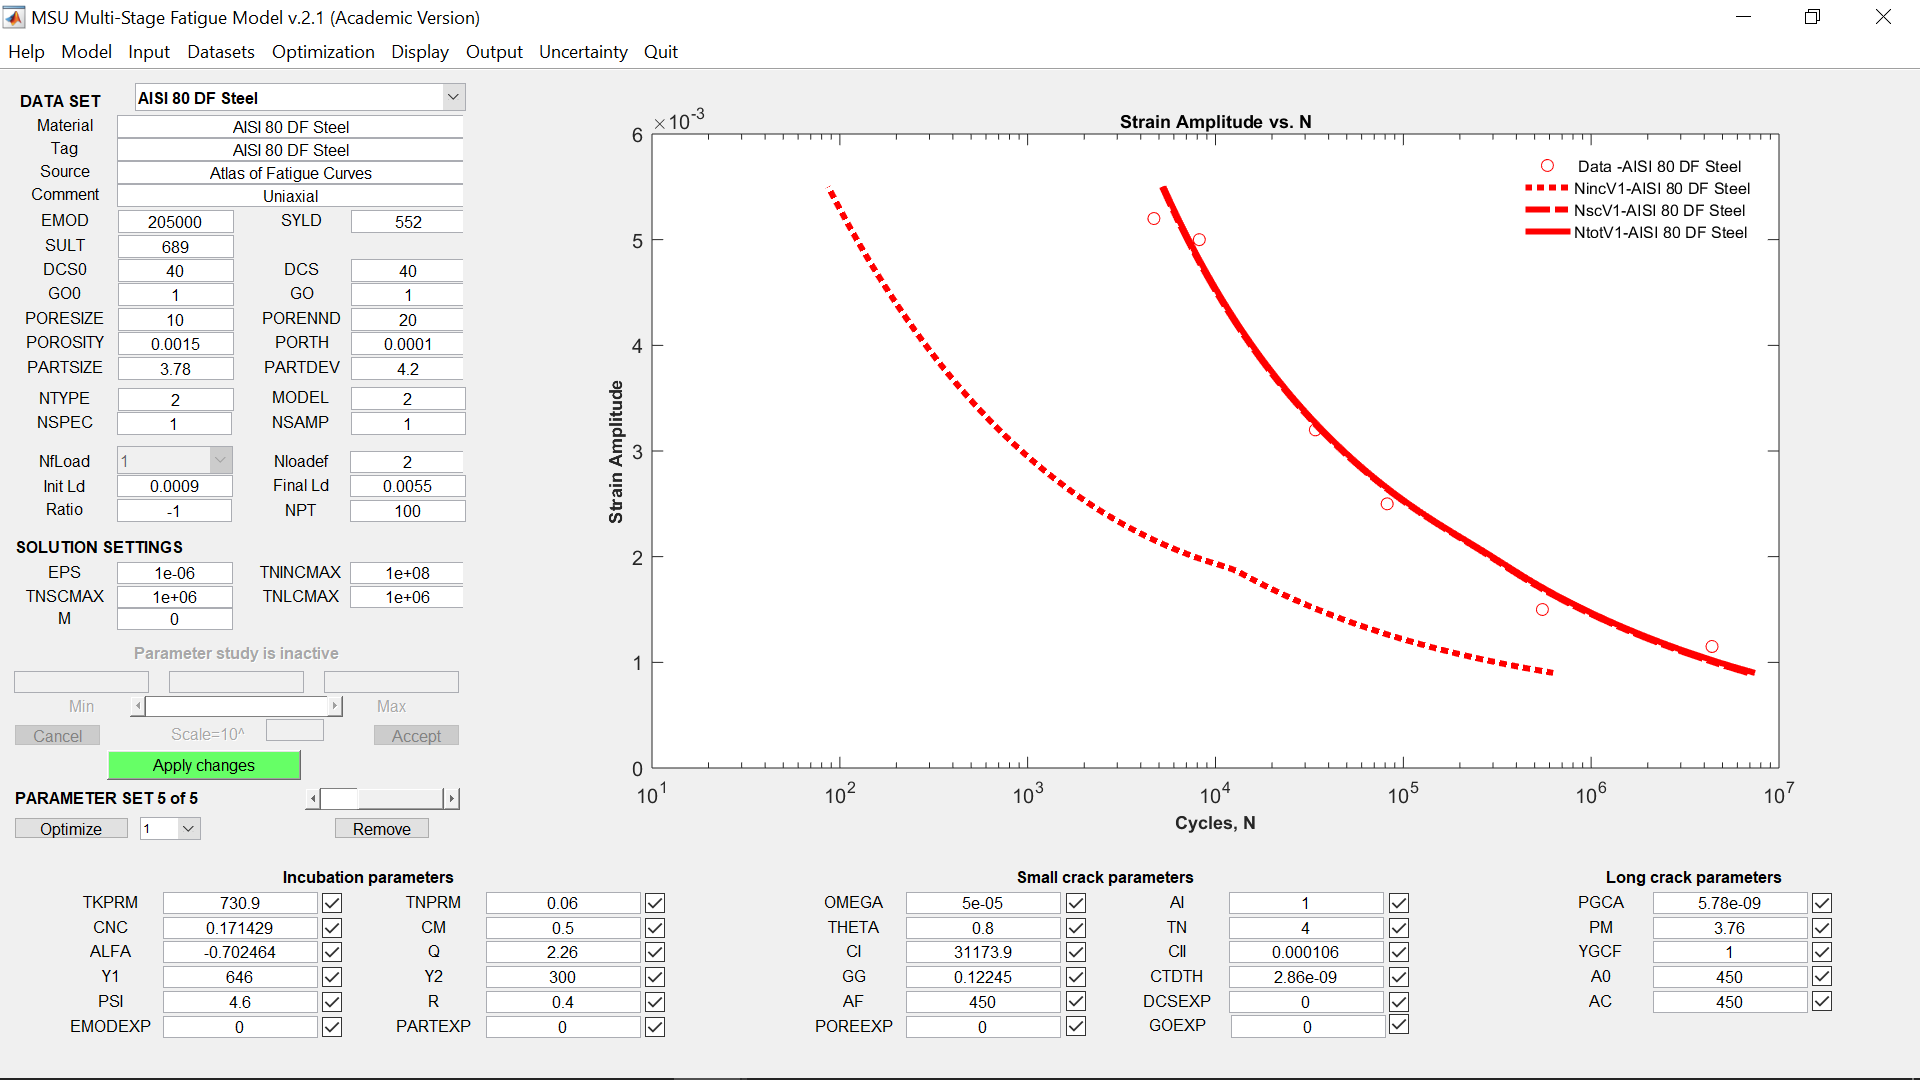This screenshot has height=1080, width=1920.
Task: Click right arrow of parameter set scrollbar
Action: click(x=452, y=798)
